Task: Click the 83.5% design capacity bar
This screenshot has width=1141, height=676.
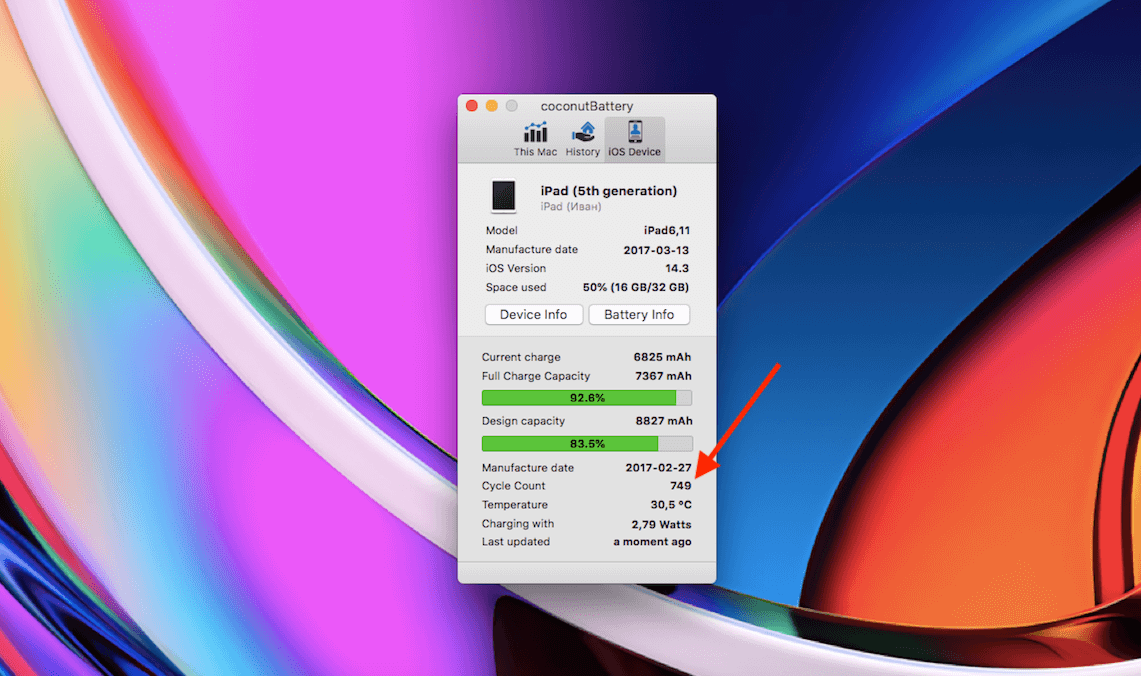Action: (586, 443)
